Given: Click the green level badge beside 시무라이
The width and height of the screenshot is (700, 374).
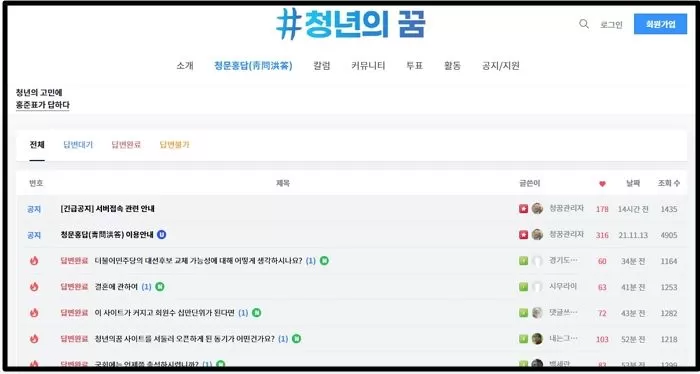Looking at the screenshot, I should [x=523, y=287].
